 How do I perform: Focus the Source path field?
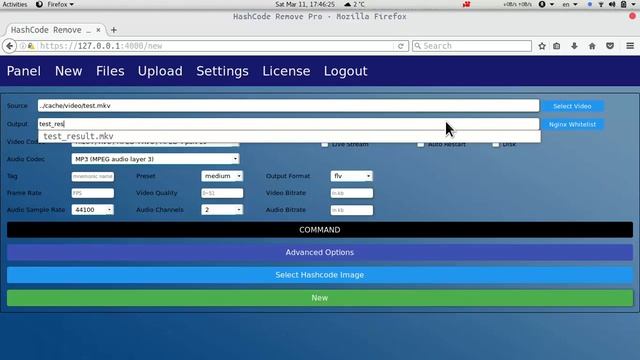point(288,106)
